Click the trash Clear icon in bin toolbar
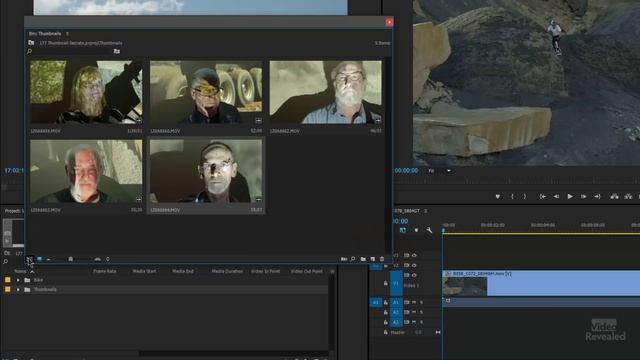The image size is (640, 360). pyautogui.click(x=382, y=259)
